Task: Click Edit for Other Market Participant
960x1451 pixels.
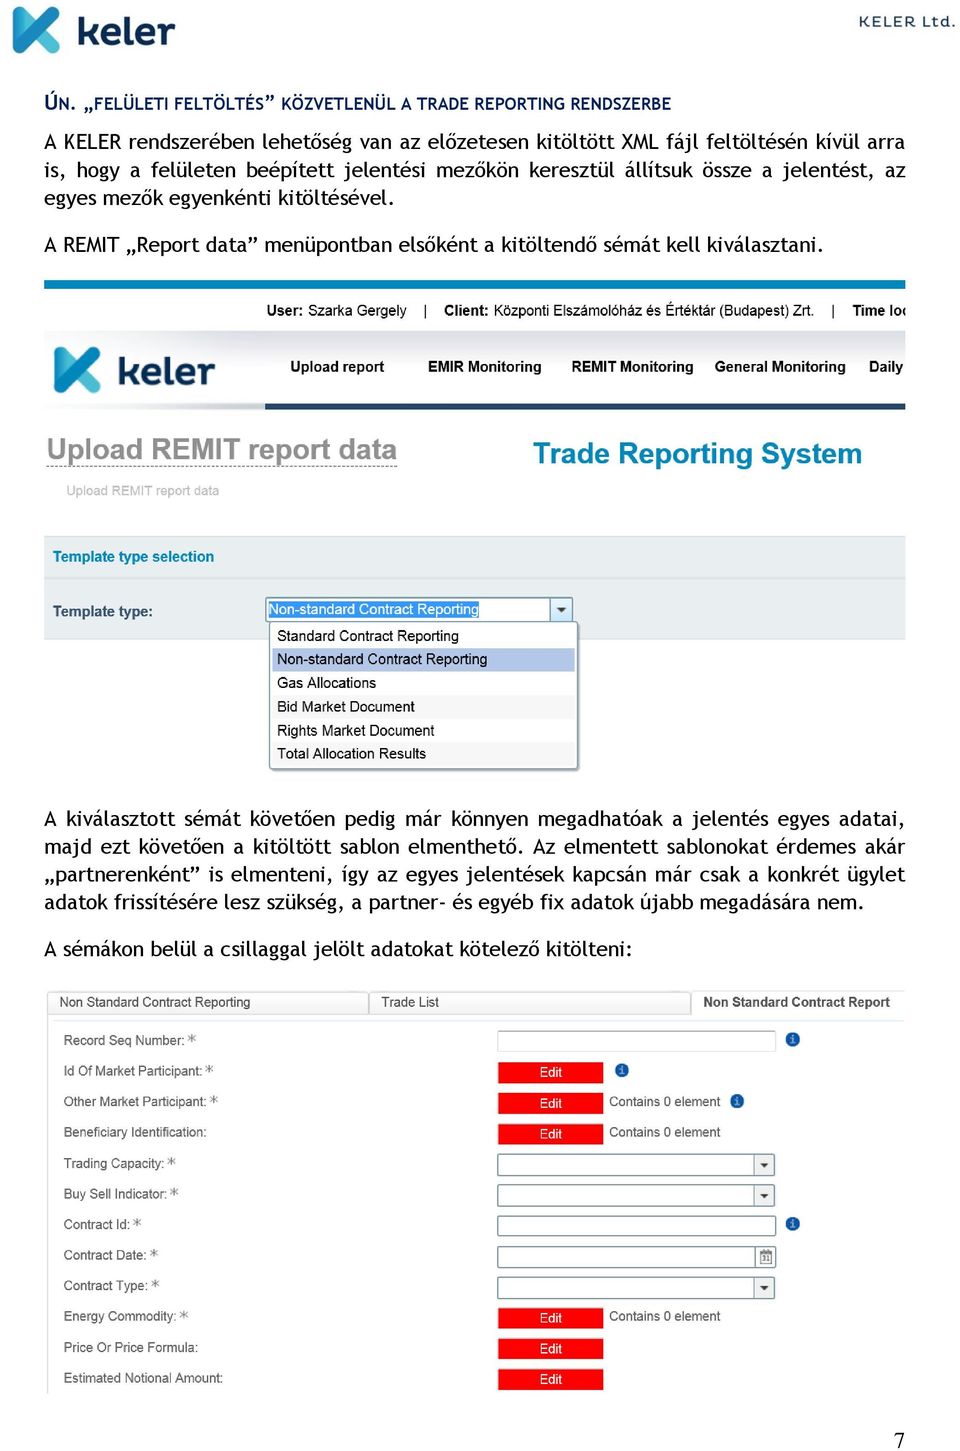Action: click(x=550, y=1104)
